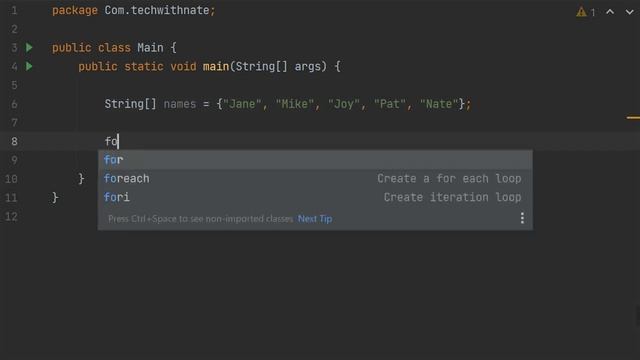Click the 'class' keyword on line 3
This screenshot has height=360, width=640.
tap(114, 48)
